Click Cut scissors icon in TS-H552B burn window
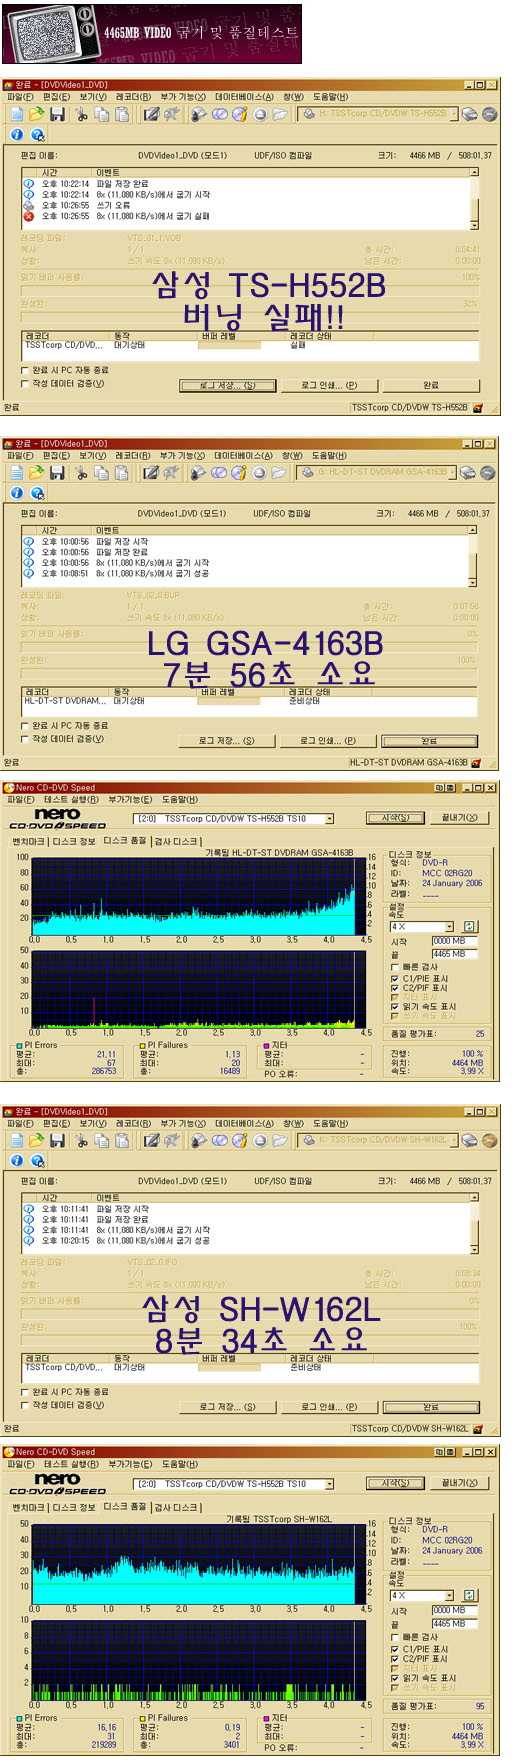 (82, 114)
